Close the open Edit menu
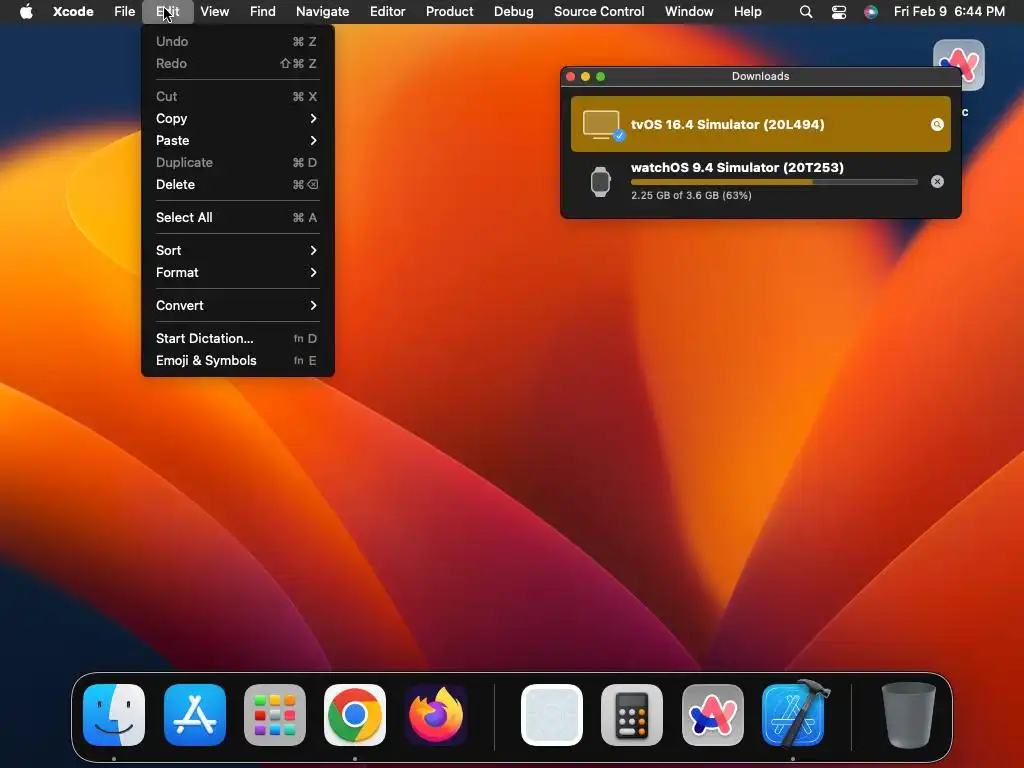 pyautogui.click(x=168, y=11)
